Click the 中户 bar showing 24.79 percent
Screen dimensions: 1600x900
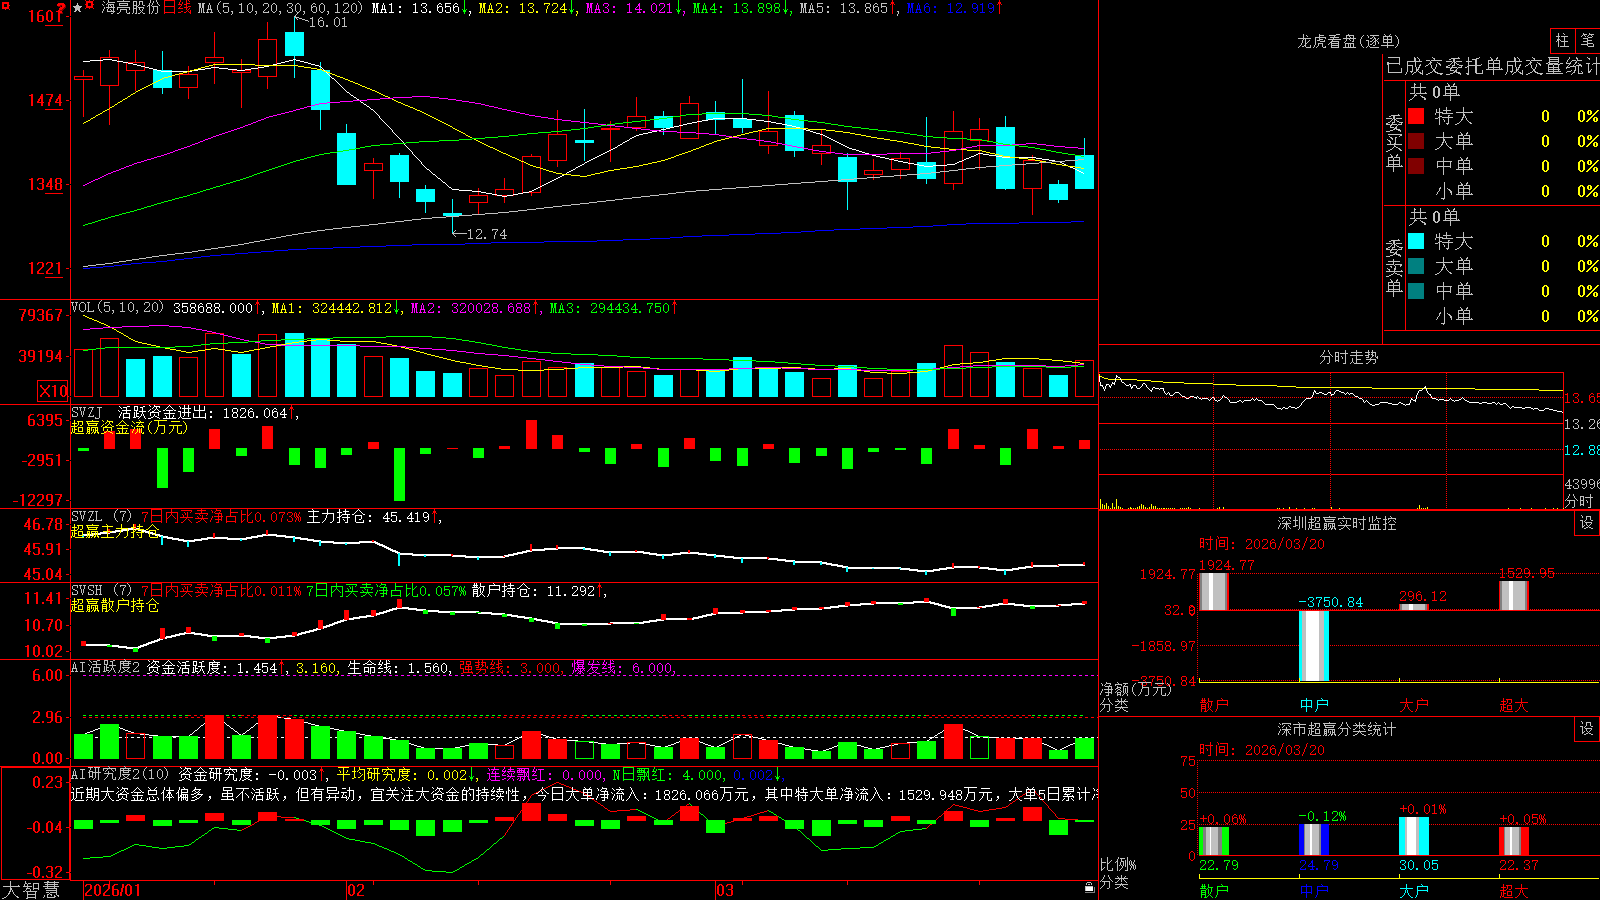click(1314, 840)
